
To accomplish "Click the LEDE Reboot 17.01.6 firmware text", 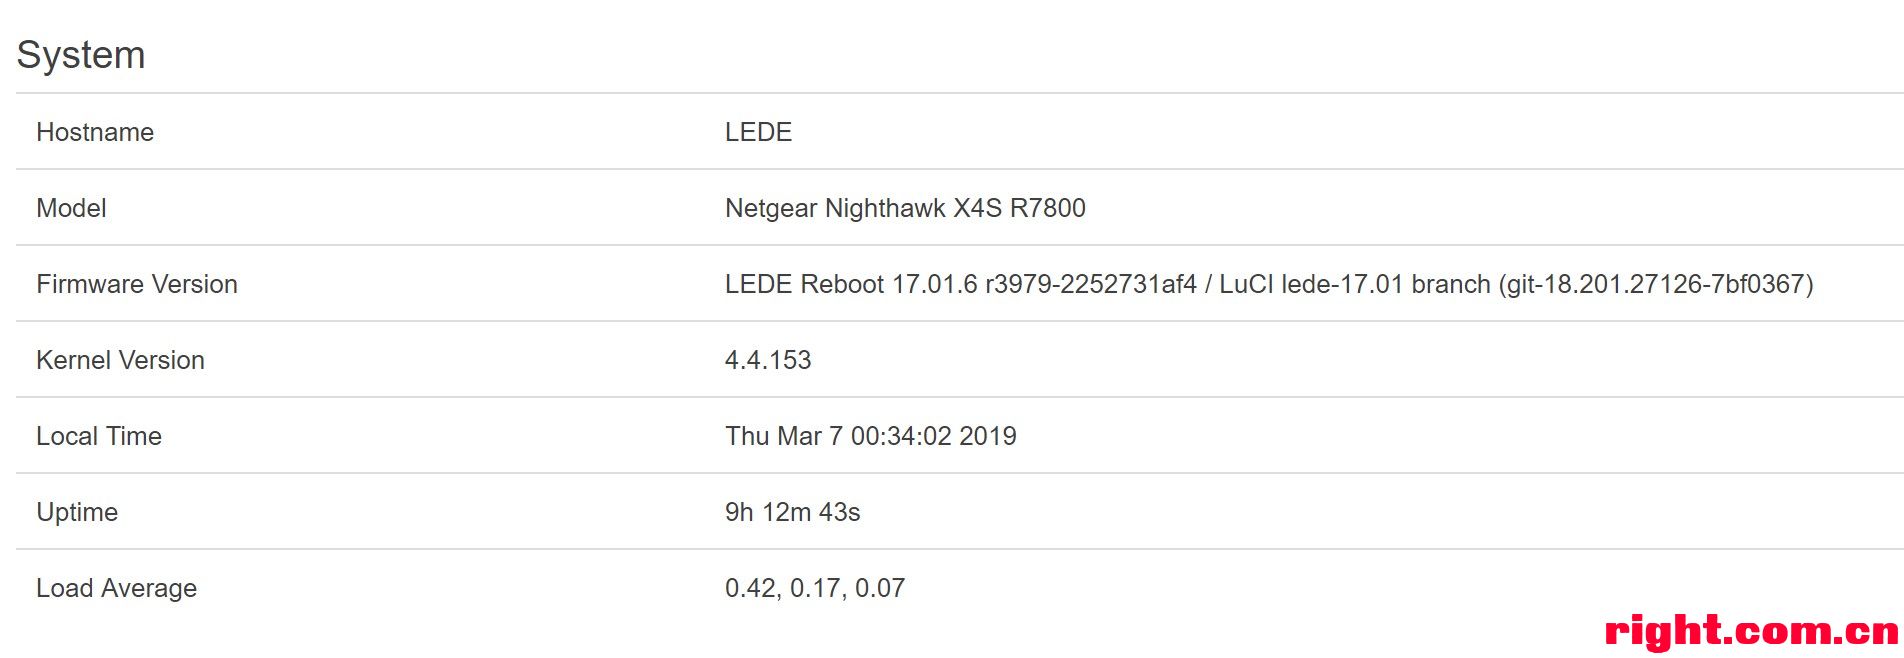I will (x=851, y=284).
